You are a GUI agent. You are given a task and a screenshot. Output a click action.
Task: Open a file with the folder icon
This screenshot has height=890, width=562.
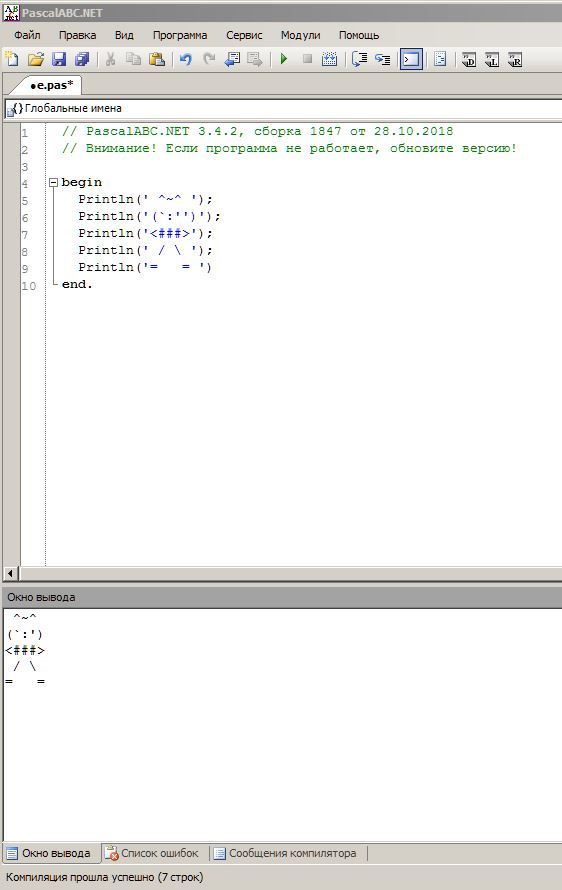point(36,59)
